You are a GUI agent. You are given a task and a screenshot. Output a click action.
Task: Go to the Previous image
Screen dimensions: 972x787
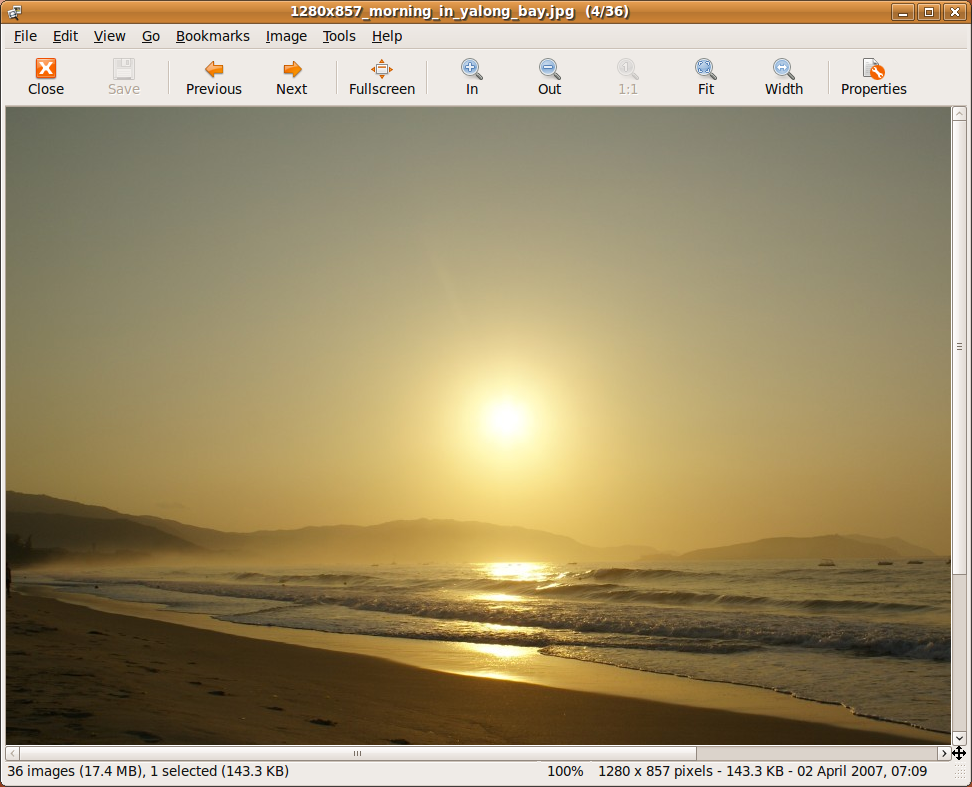[214, 77]
